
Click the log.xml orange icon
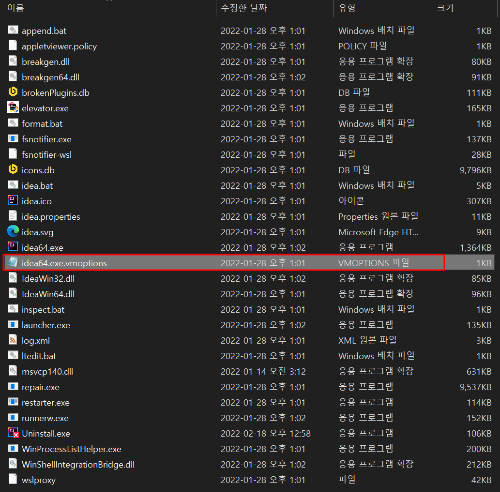coord(13,340)
